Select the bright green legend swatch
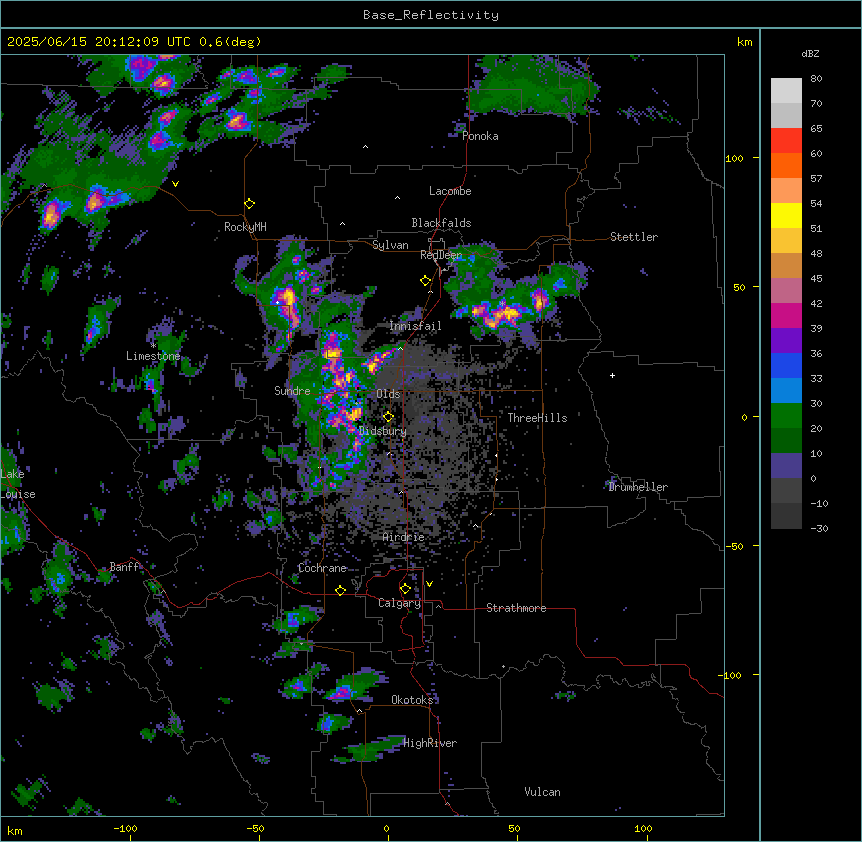The image size is (862, 842). pos(786,416)
